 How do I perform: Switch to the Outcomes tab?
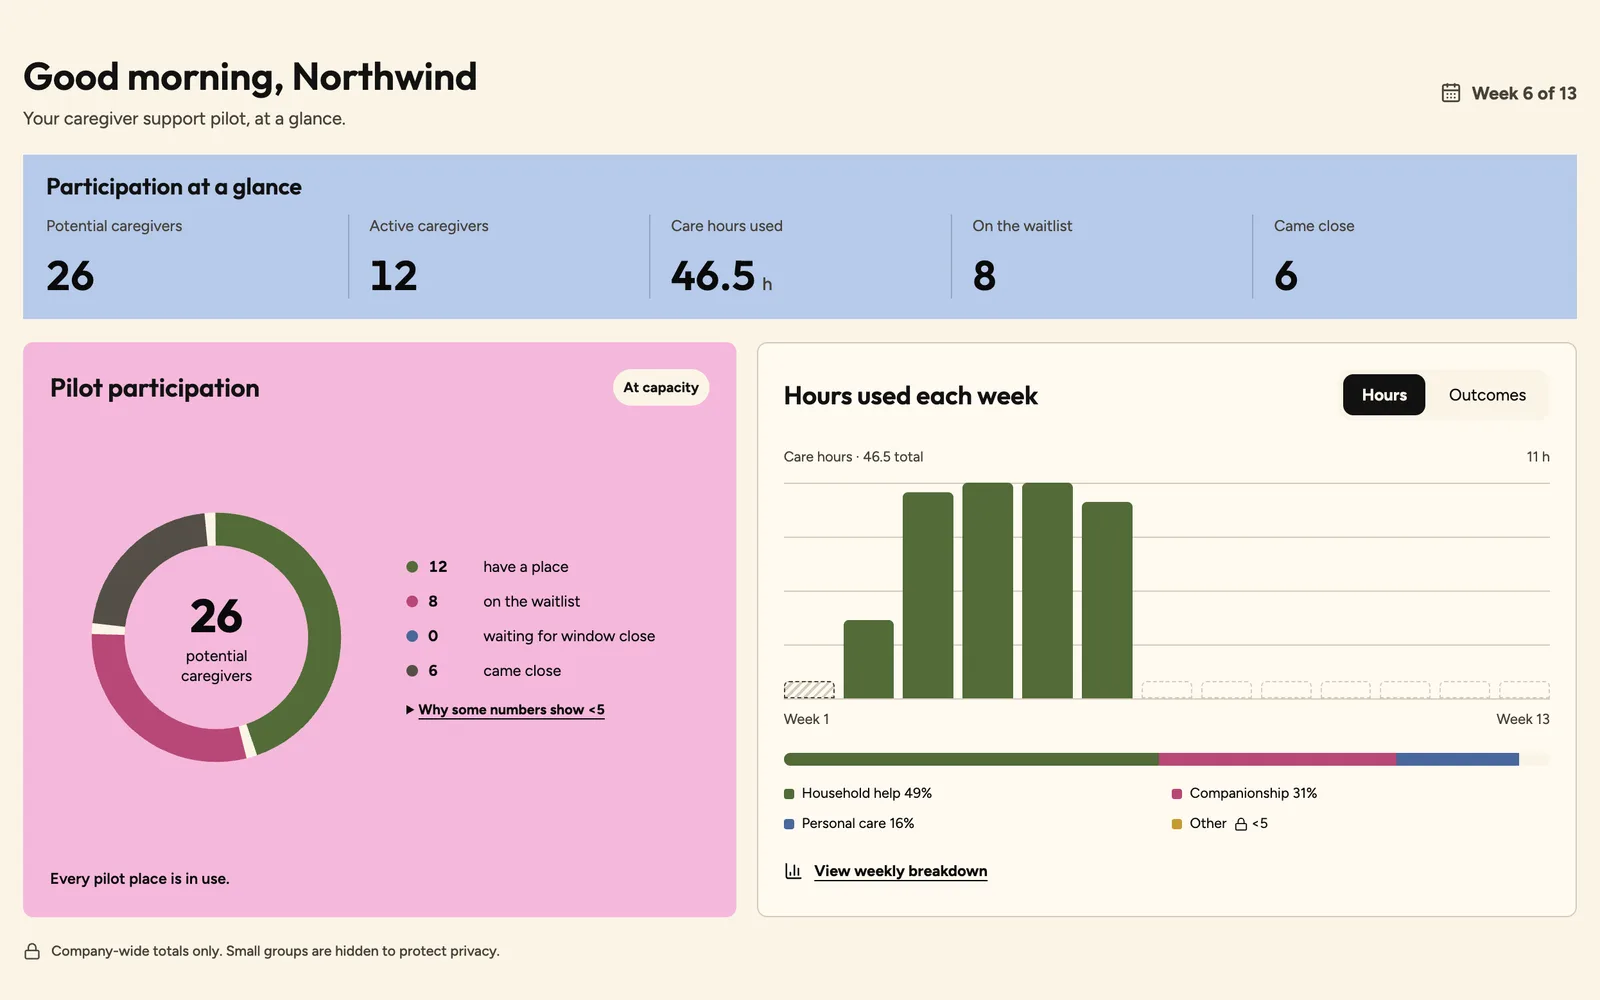pyautogui.click(x=1487, y=395)
